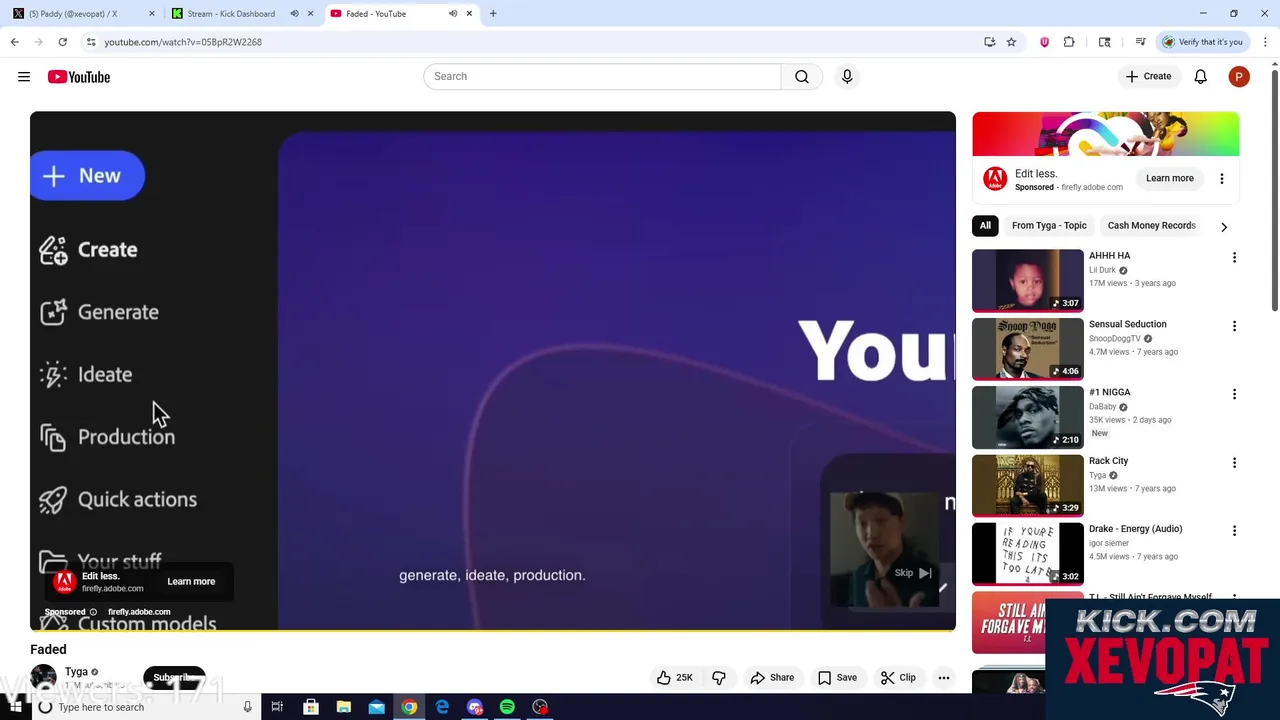Open the Windows Start menu
The image size is (1280, 720).
click(x=15, y=707)
